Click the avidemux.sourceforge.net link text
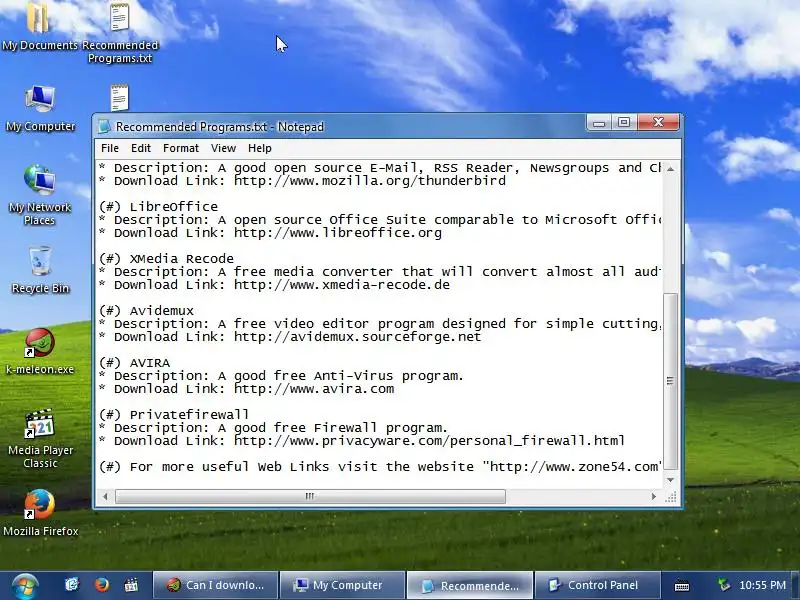 click(358, 337)
